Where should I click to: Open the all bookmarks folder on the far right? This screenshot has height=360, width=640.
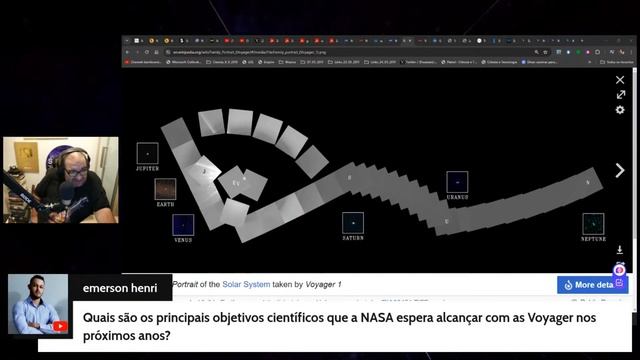pyautogui.click(x=616, y=62)
